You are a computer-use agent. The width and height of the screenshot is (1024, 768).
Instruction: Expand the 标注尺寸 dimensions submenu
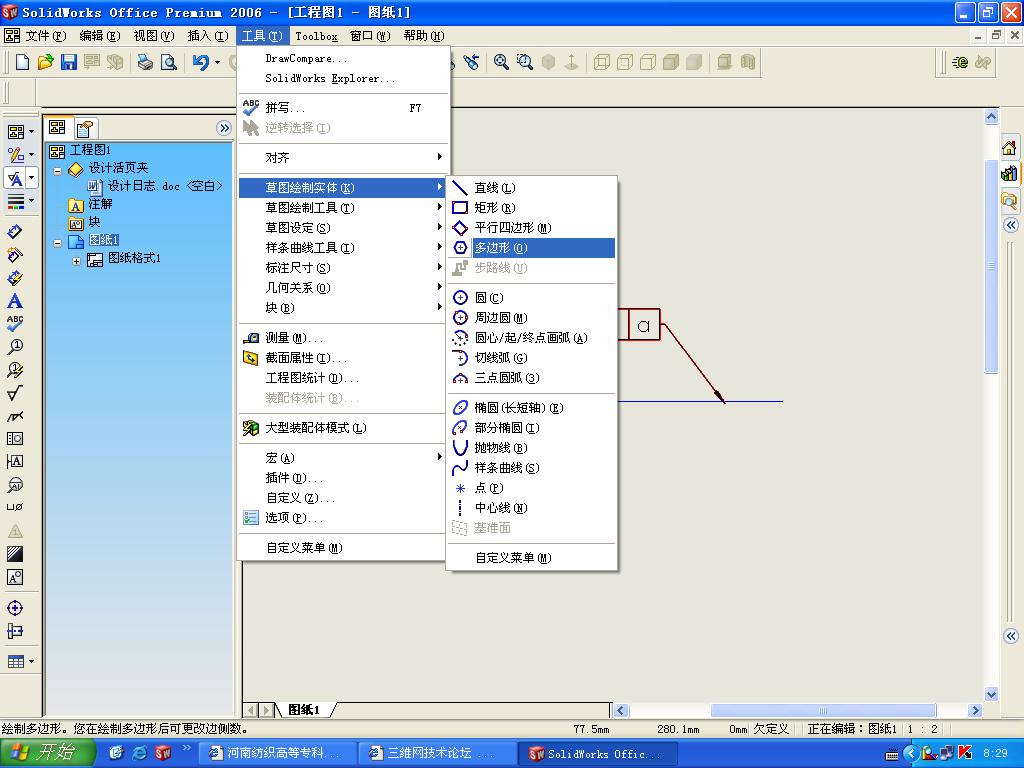344,268
